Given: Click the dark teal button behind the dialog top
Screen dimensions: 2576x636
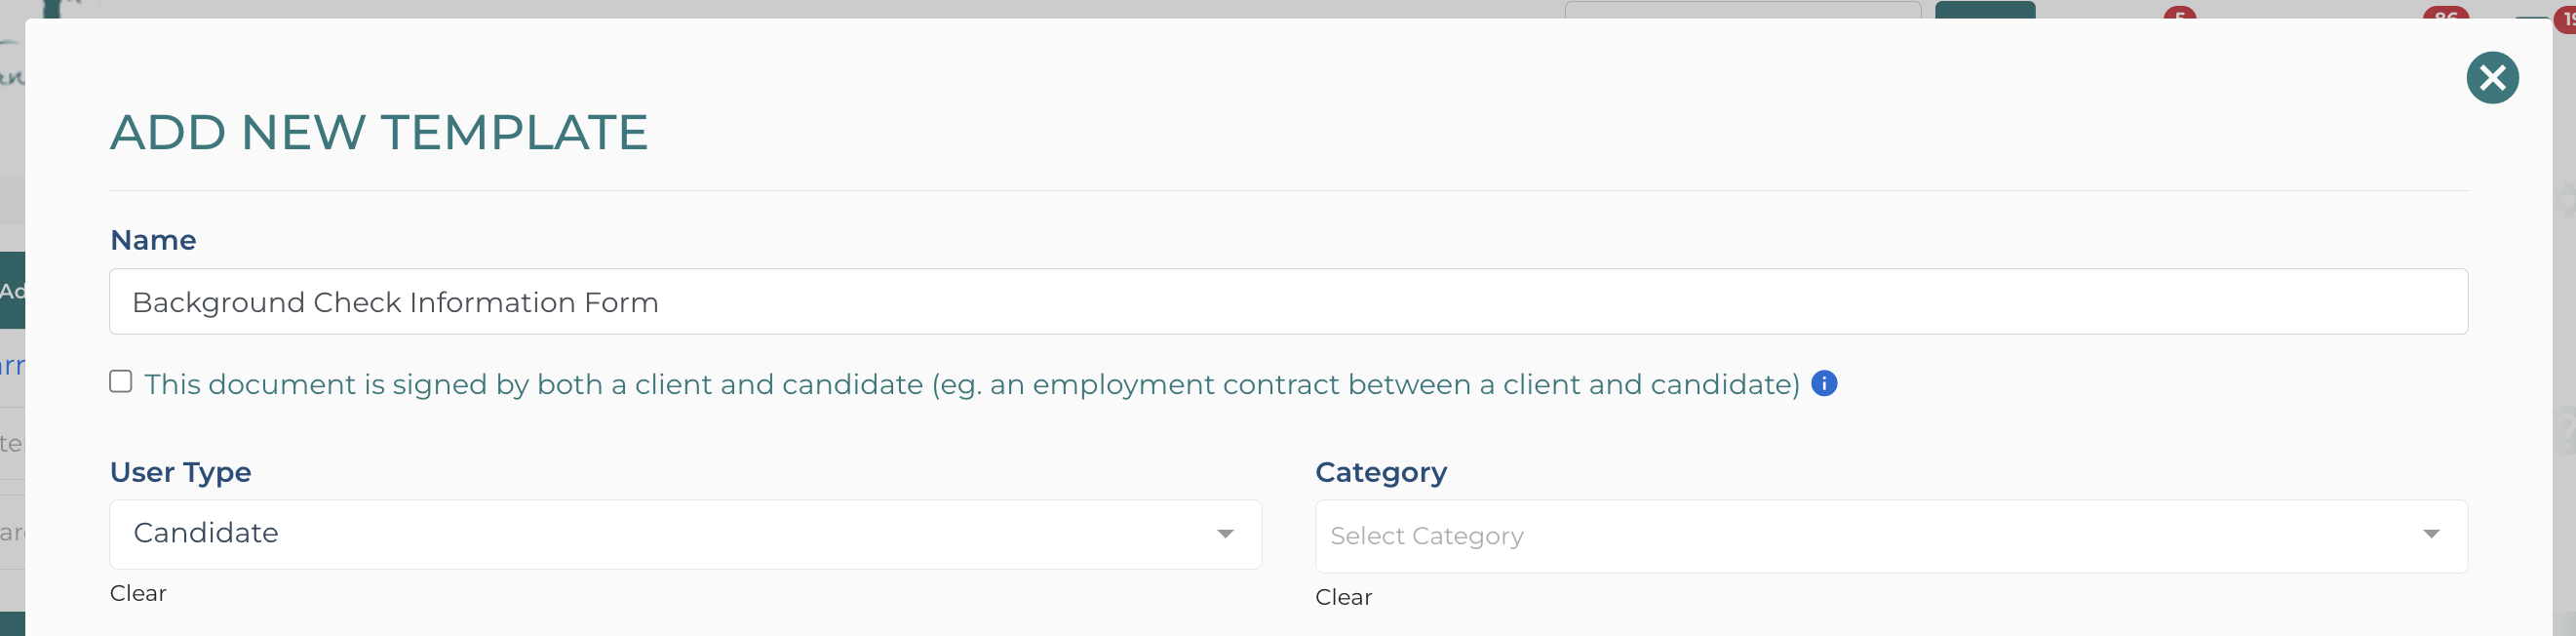Looking at the screenshot, I should coord(1984,10).
